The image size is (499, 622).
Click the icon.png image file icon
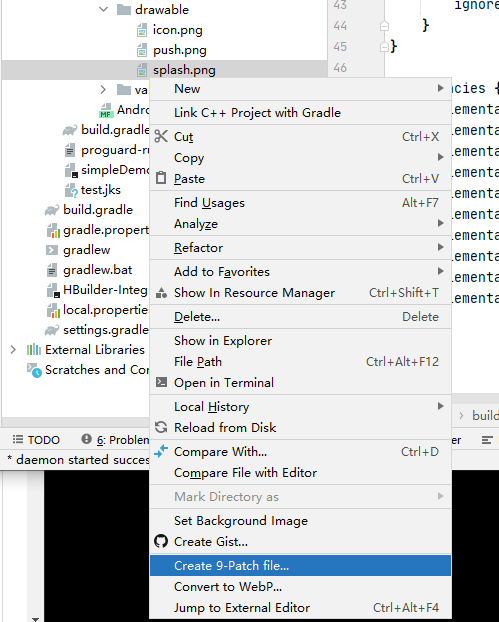coord(142,30)
